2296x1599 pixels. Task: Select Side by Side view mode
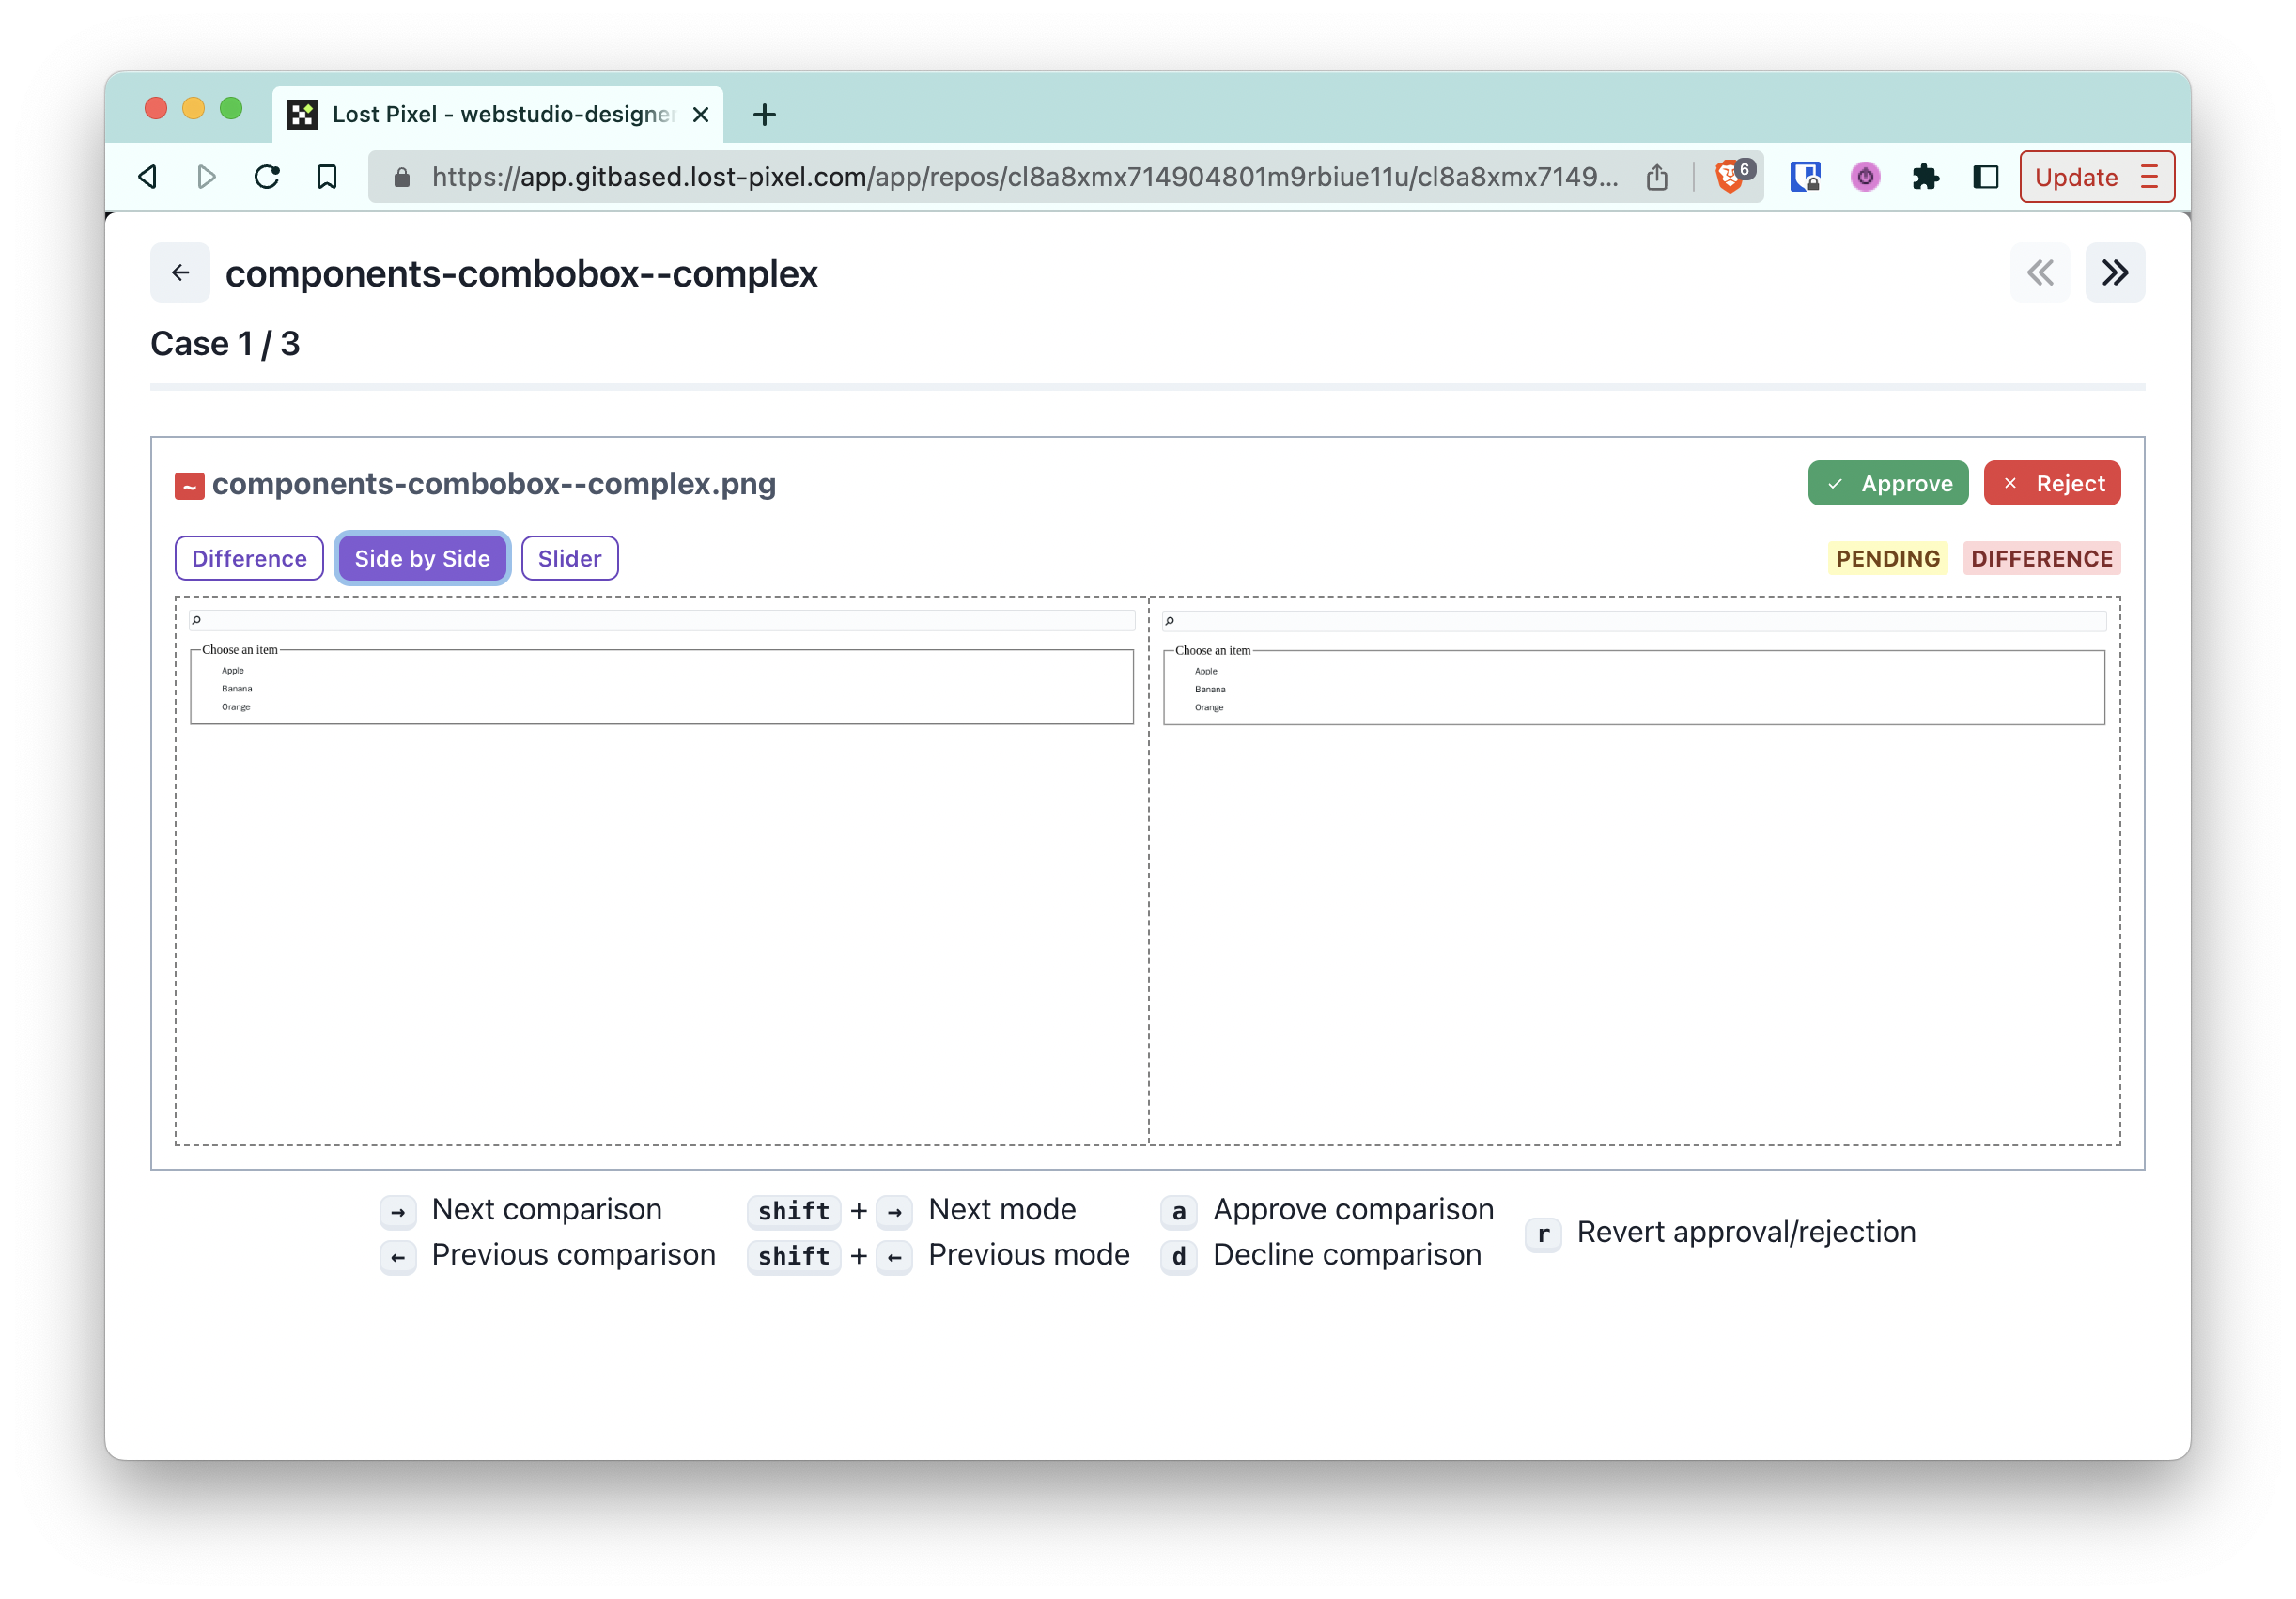coord(422,558)
